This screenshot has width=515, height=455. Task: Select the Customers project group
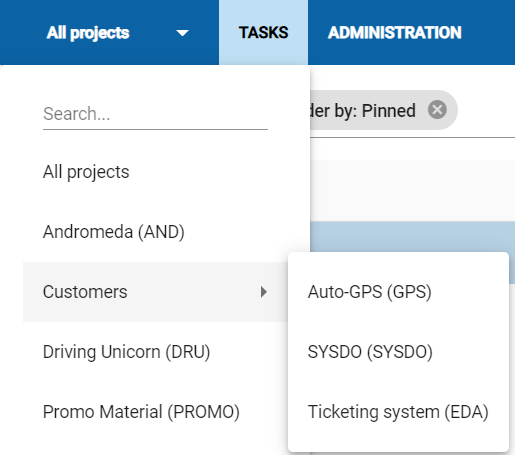tap(155, 292)
